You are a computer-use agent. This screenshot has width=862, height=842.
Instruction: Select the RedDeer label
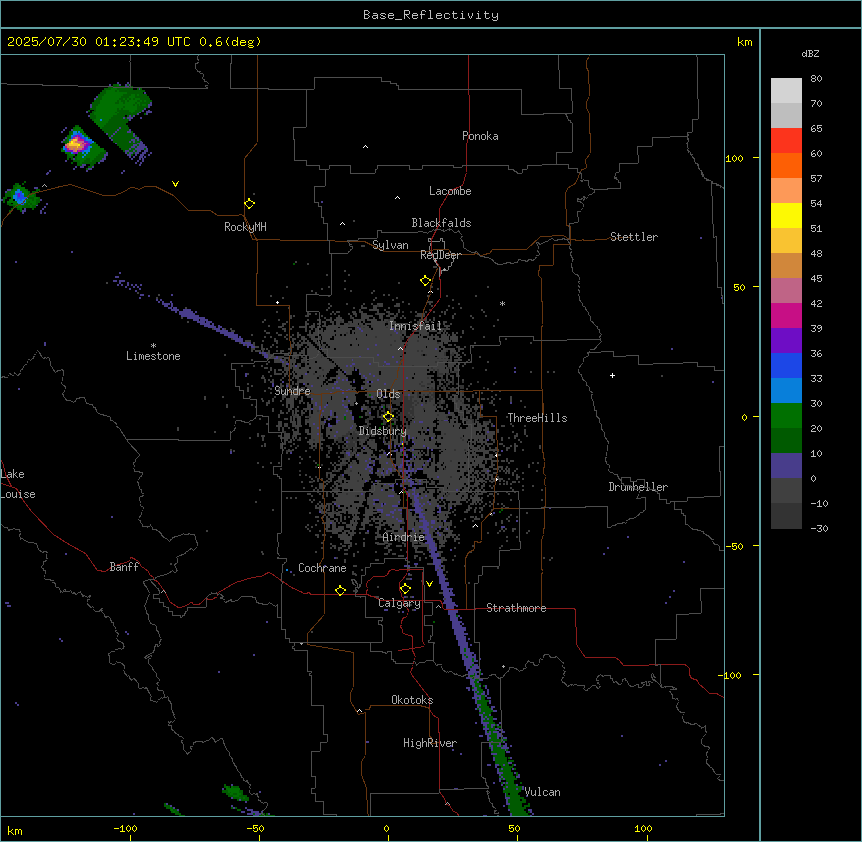(440, 255)
